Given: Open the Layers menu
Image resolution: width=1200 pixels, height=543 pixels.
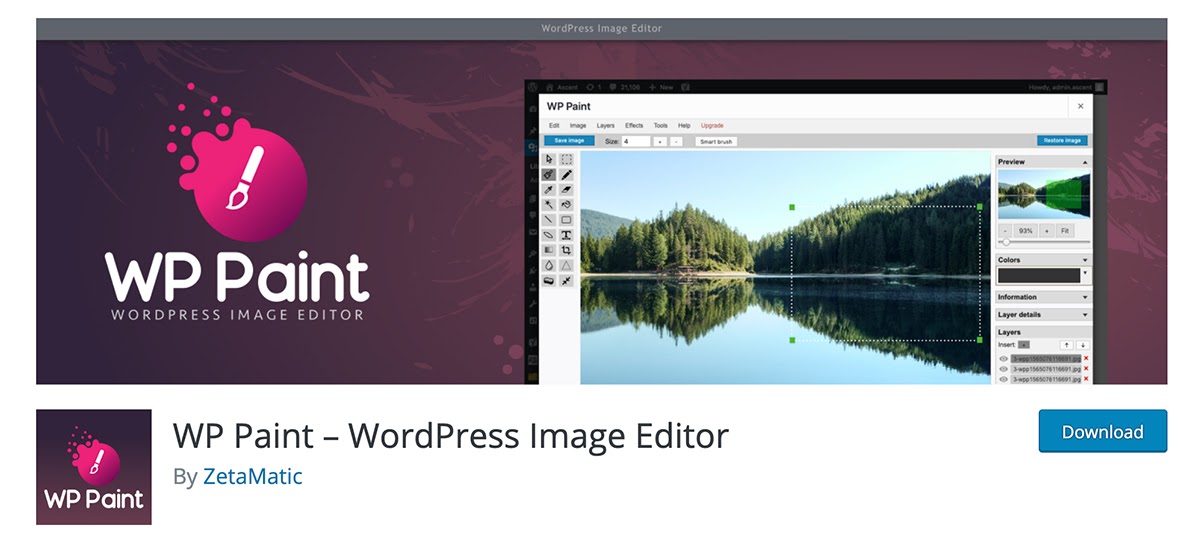Looking at the screenshot, I should 606,125.
